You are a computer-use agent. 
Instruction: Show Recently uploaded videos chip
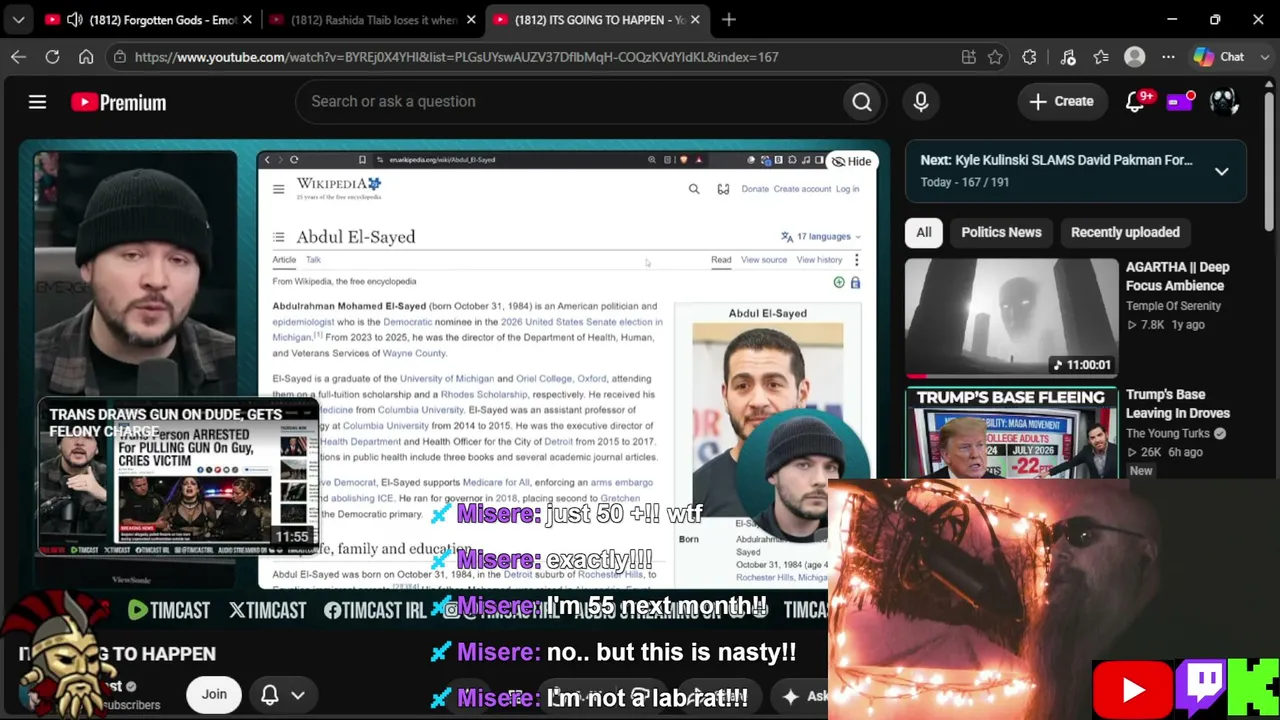tap(1125, 232)
